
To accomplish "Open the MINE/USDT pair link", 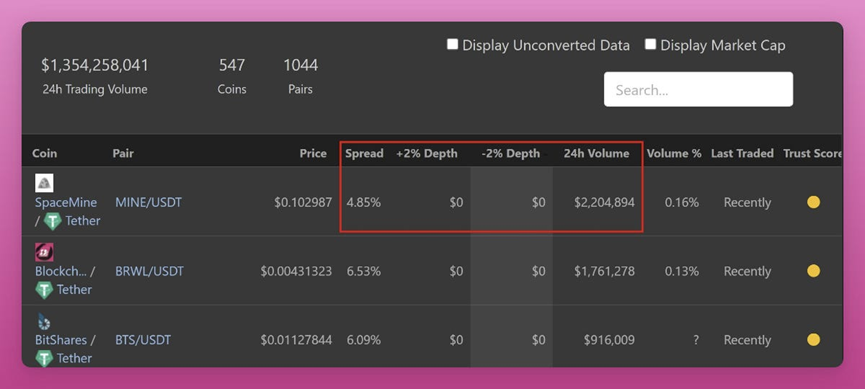I will [x=148, y=203].
